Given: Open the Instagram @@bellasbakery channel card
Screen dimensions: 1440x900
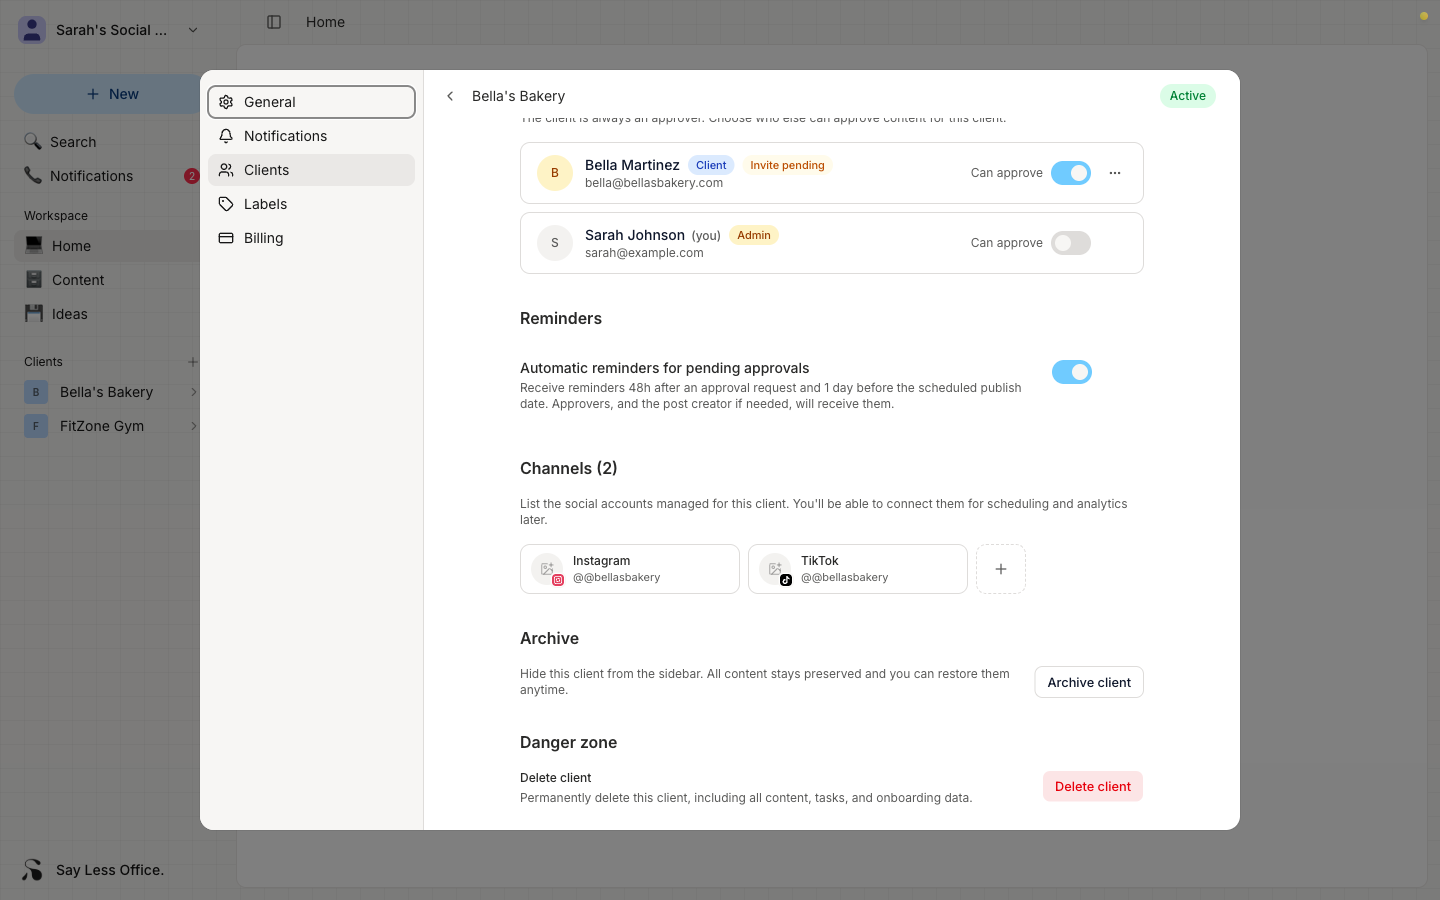Looking at the screenshot, I should 630,569.
